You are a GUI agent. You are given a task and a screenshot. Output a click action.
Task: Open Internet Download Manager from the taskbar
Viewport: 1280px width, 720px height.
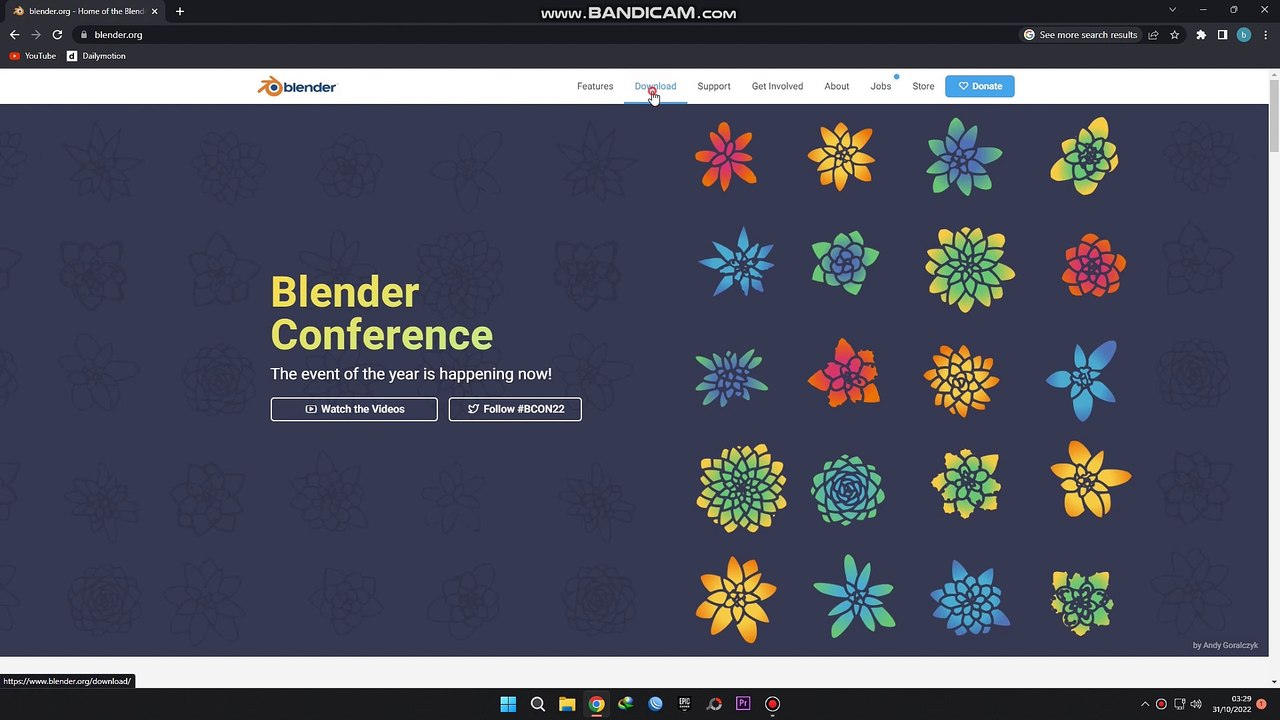point(626,704)
